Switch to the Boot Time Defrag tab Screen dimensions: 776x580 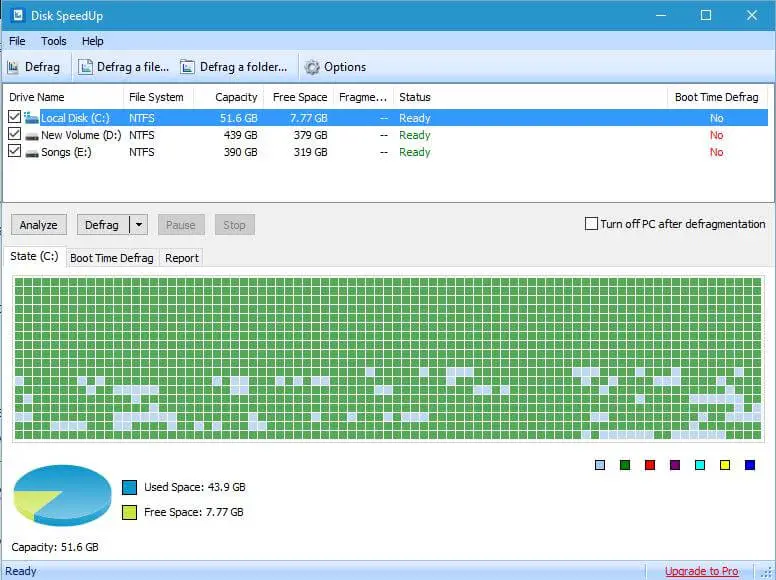[x=112, y=258]
